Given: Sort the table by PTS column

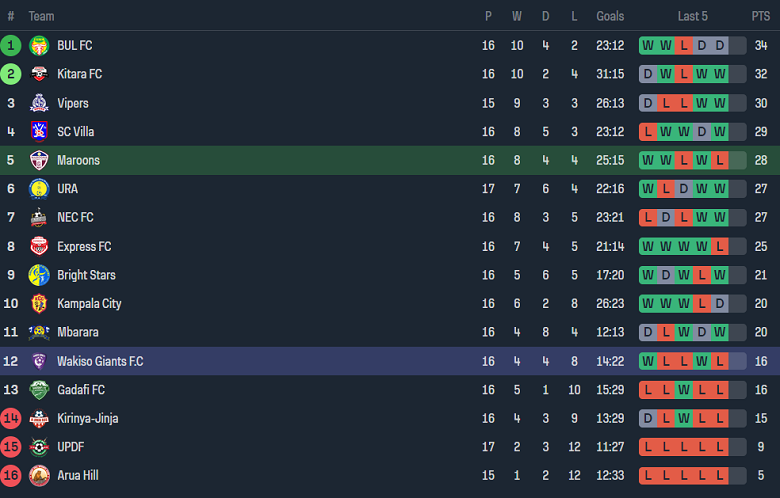Looking at the screenshot, I should pyautogui.click(x=761, y=16).
